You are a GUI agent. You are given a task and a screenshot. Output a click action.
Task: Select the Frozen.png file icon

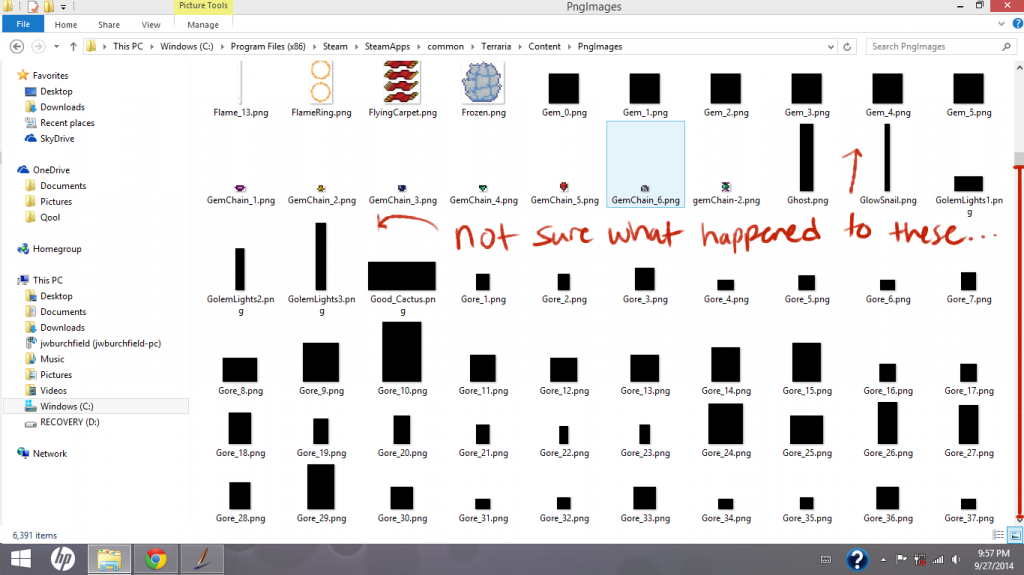pyautogui.click(x=483, y=82)
